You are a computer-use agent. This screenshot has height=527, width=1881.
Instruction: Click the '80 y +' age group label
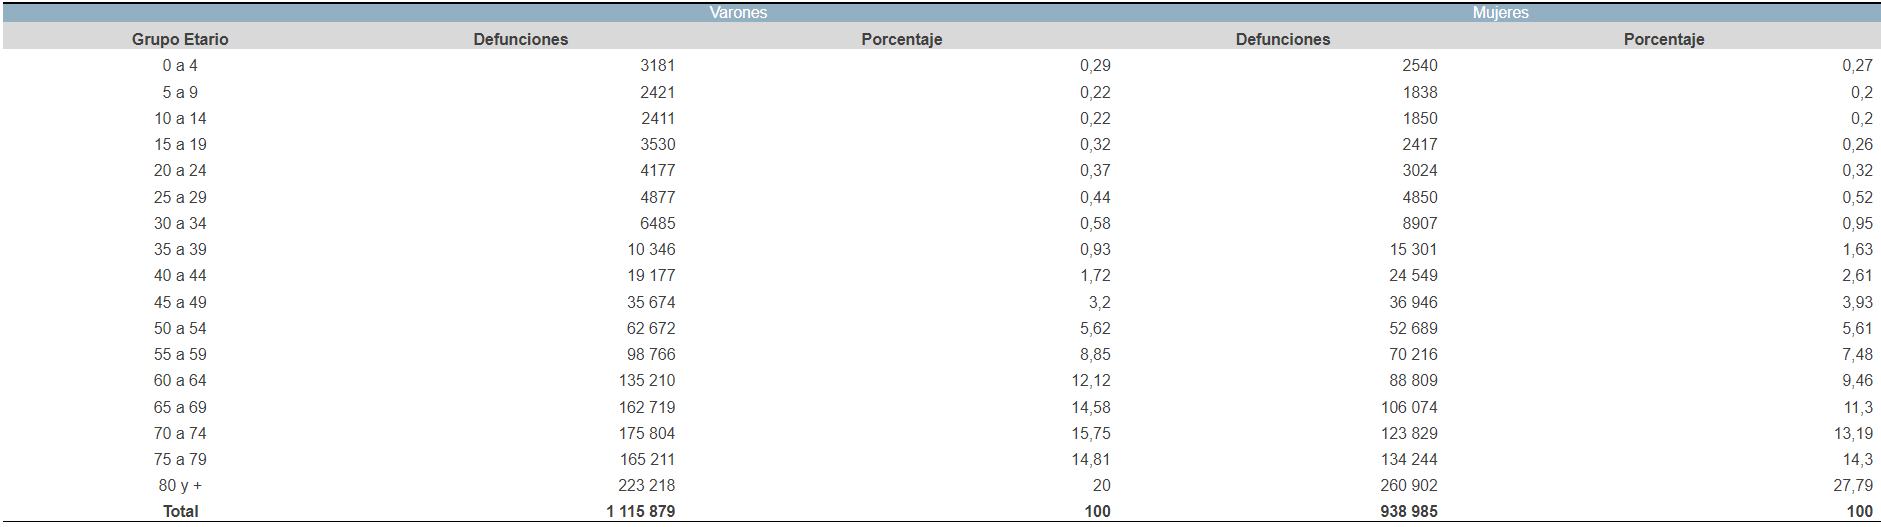tap(180, 485)
